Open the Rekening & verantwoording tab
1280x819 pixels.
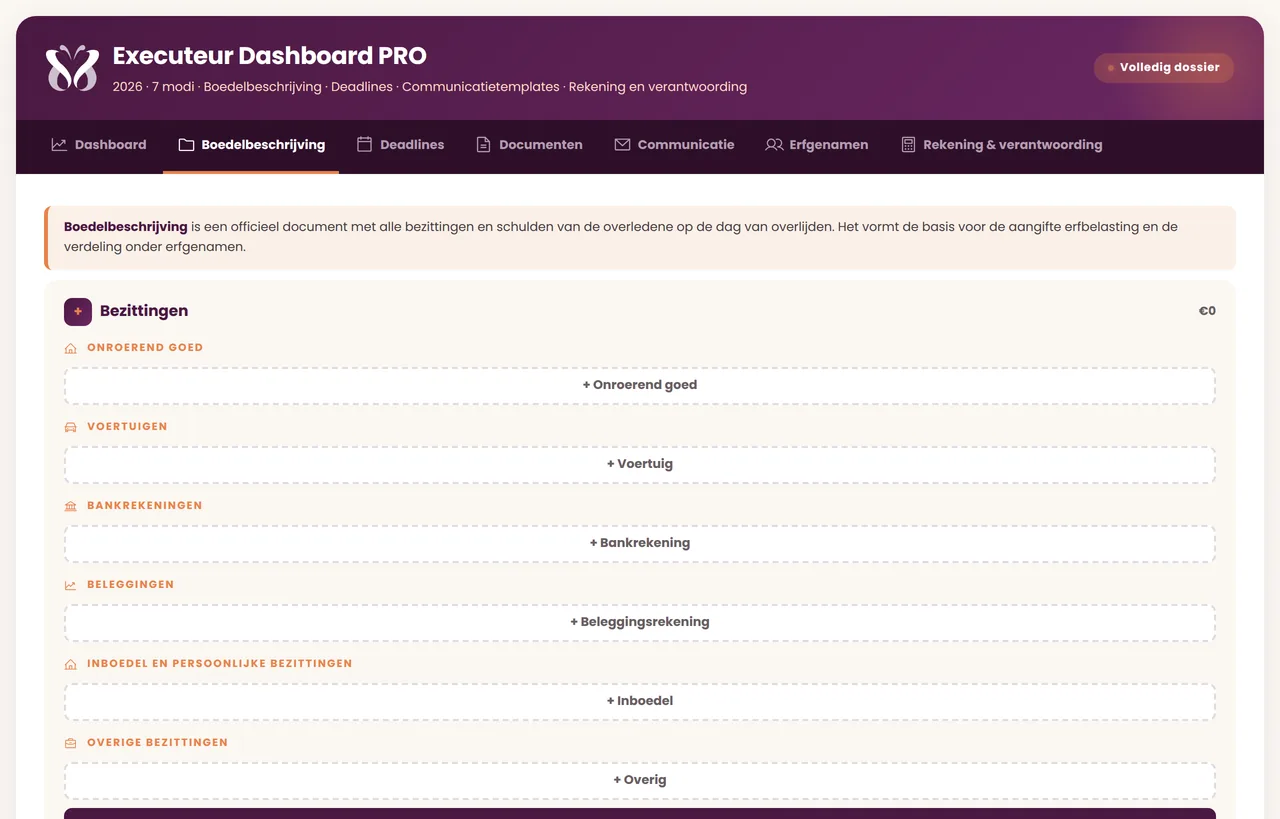[1001, 145]
